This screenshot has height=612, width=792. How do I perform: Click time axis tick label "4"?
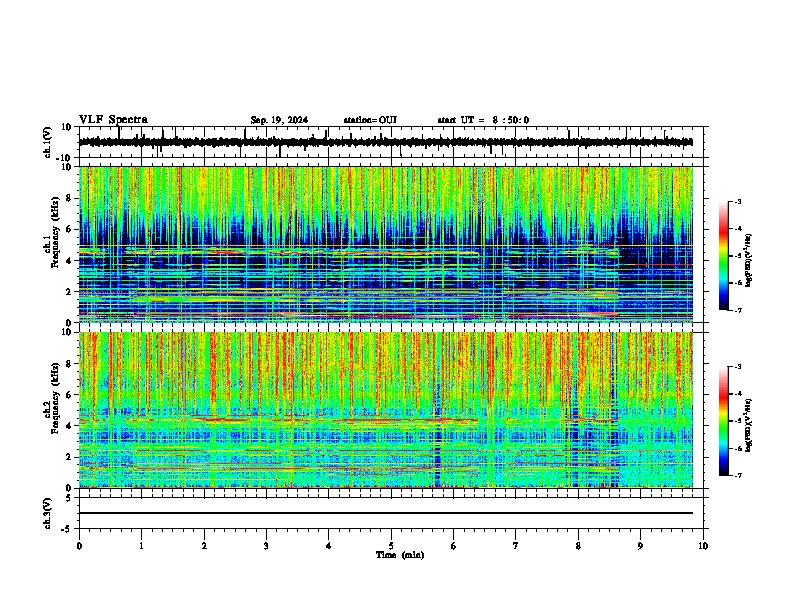pyautogui.click(x=329, y=546)
